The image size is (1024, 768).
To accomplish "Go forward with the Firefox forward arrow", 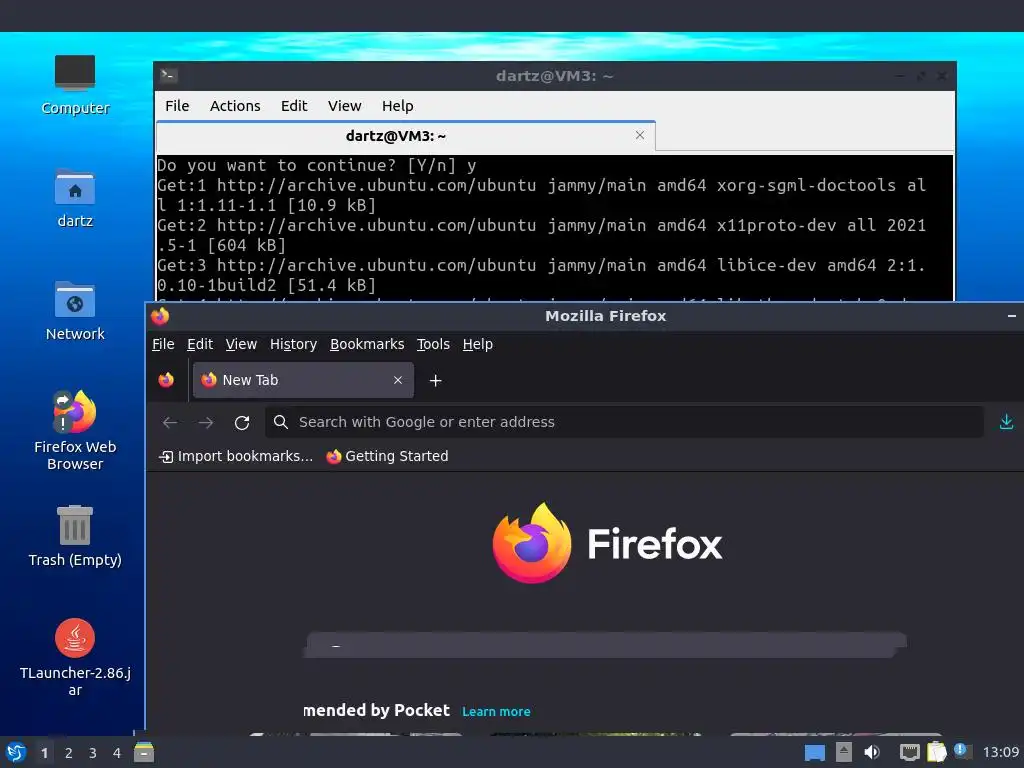I will coord(206,423).
